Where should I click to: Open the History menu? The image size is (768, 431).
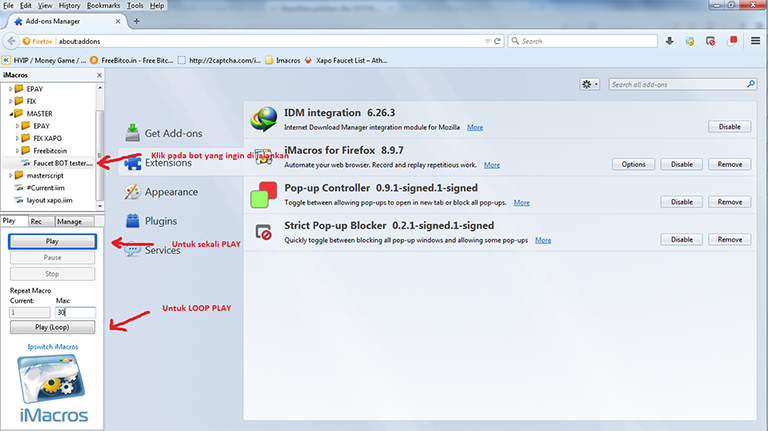click(69, 5)
